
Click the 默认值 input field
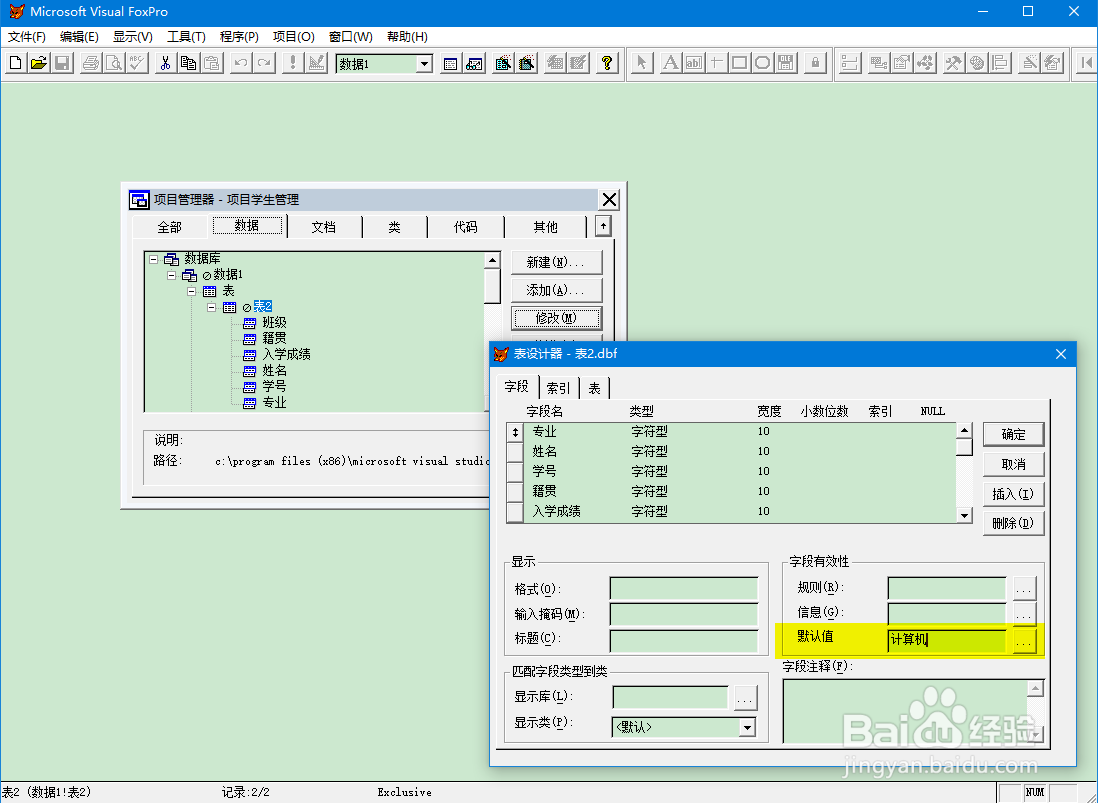click(947, 640)
